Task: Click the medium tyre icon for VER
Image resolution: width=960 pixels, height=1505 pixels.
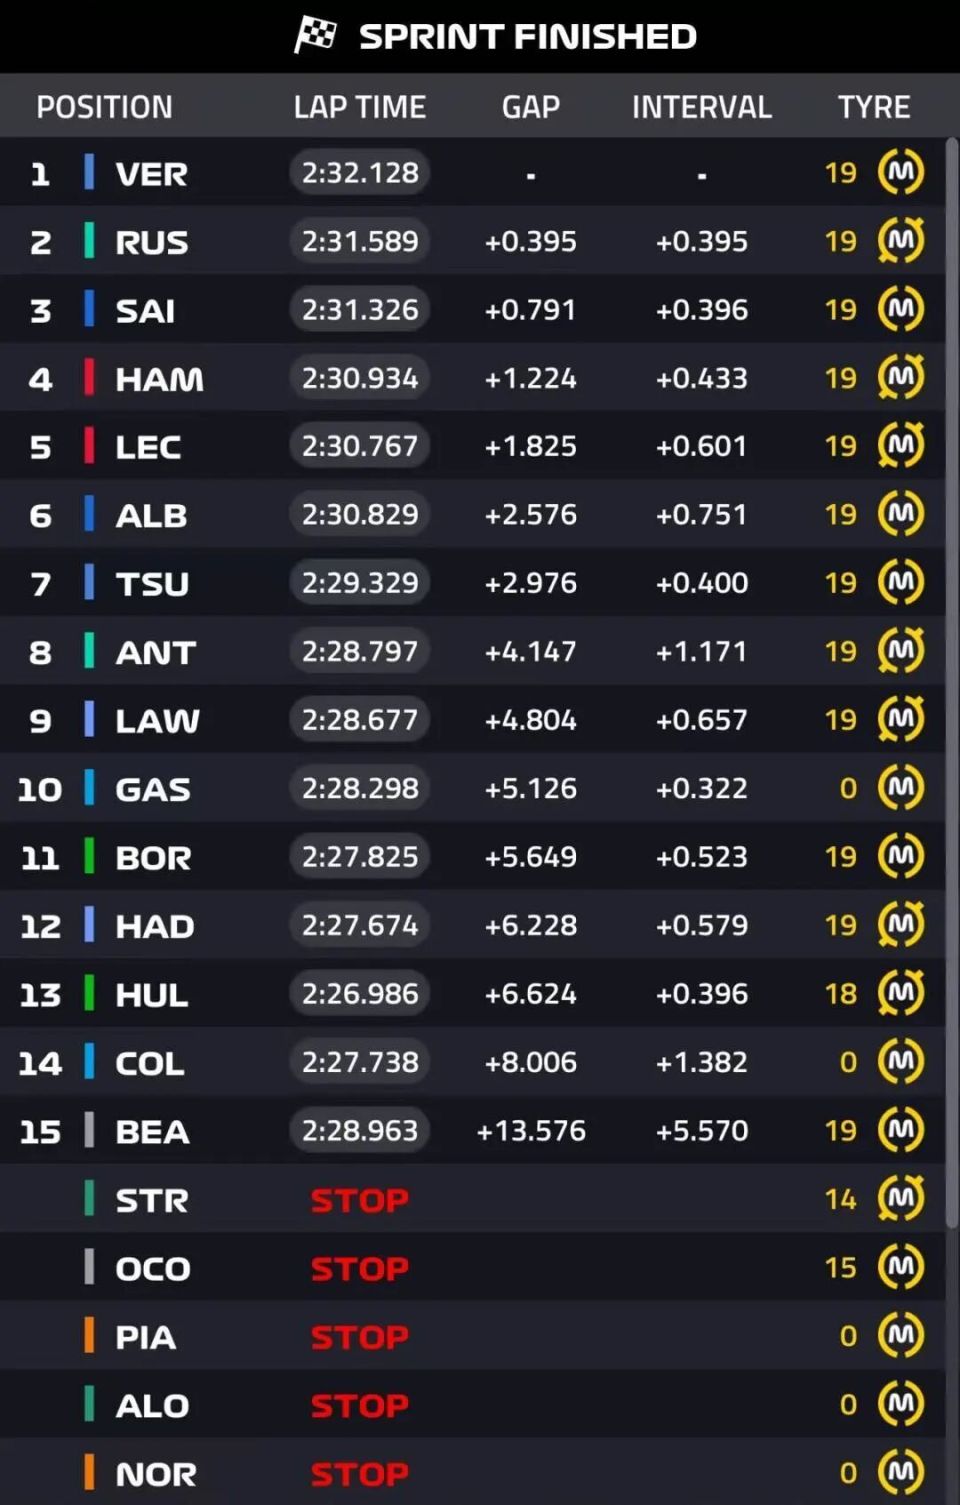Action: (x=900, y=172)
